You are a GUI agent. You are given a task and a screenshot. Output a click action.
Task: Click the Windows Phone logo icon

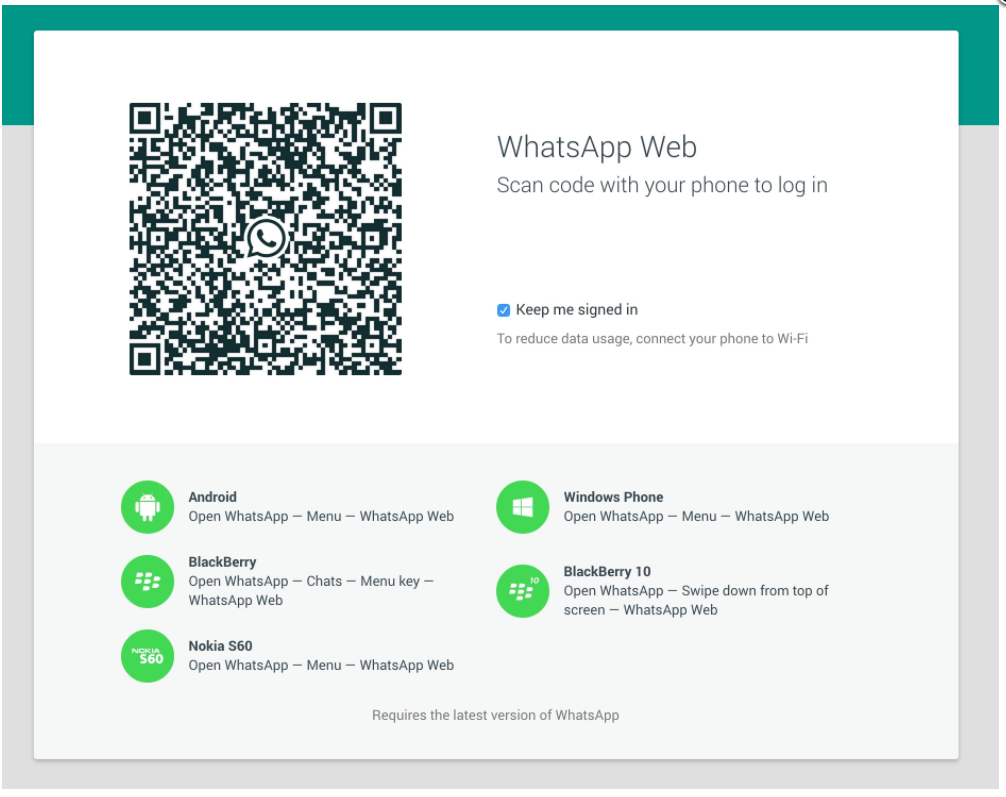[522, 507]
